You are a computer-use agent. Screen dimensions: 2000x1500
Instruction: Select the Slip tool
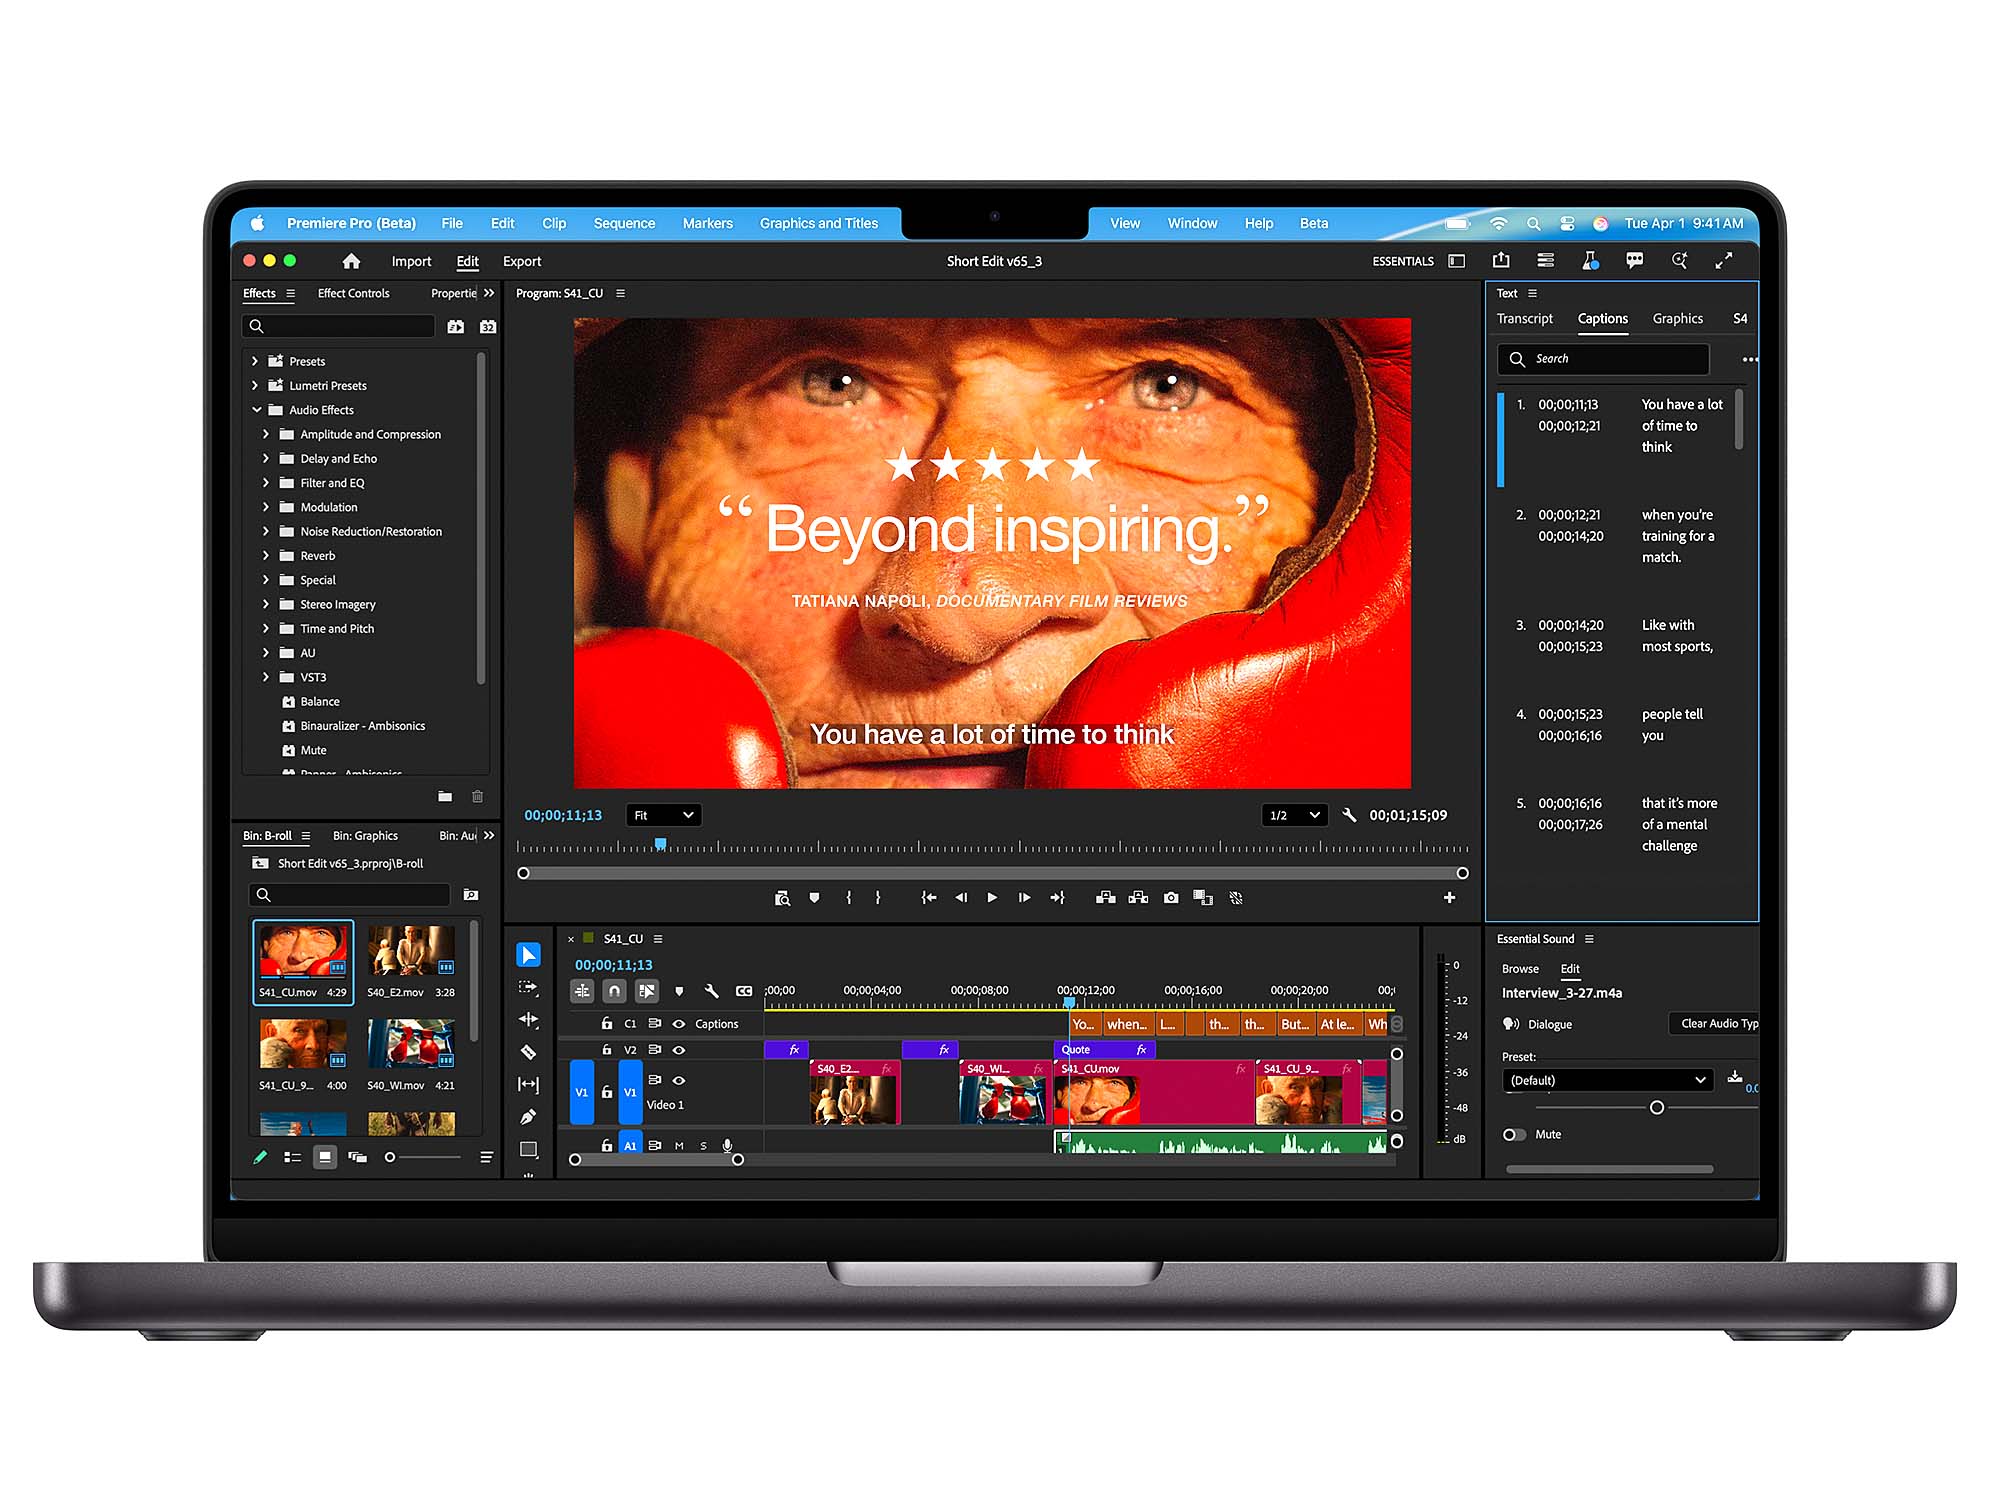(x=528, y=1084)
